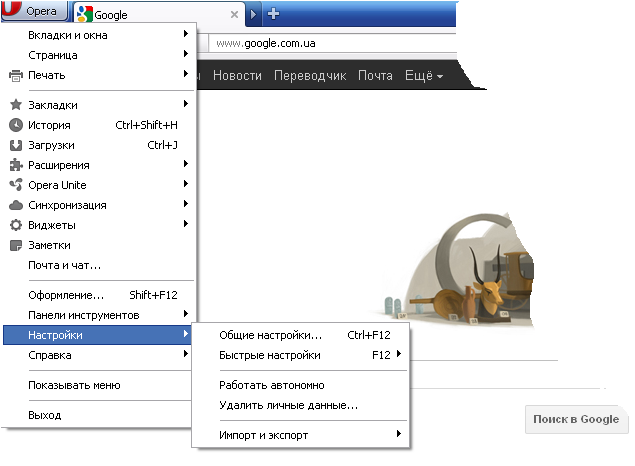Open Заметки menu entry
This screenshot has height=466, width=635.
(x=99, y=245)
